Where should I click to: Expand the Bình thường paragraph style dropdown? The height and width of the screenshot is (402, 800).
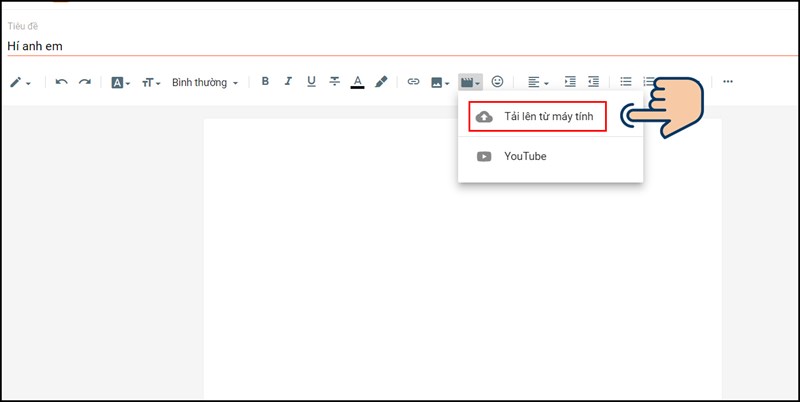tap(205, 82)
